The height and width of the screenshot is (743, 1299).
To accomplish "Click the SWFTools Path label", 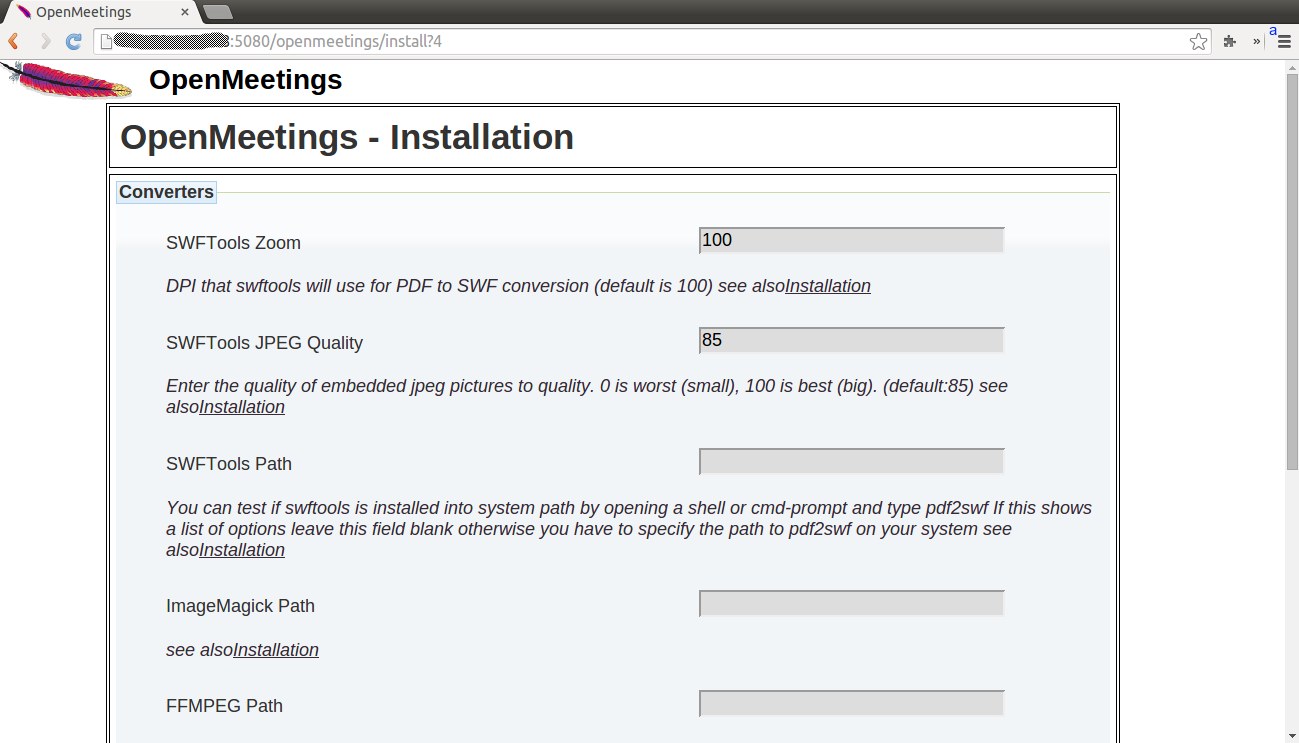I will click(x=229, y=464).
